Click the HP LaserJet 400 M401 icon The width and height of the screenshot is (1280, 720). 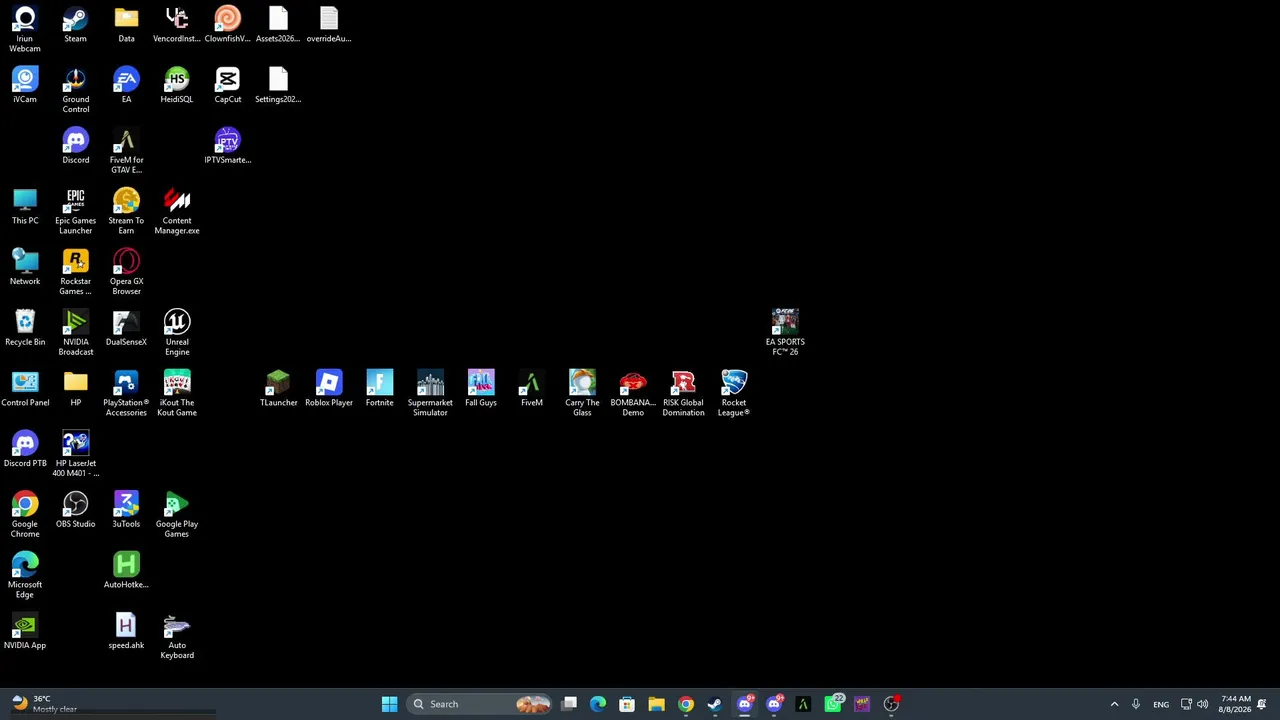tap(75, 455)
